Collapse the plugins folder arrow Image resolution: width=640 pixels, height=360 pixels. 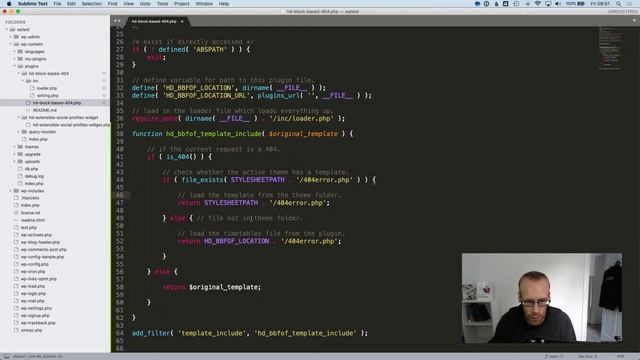[14, 66]
